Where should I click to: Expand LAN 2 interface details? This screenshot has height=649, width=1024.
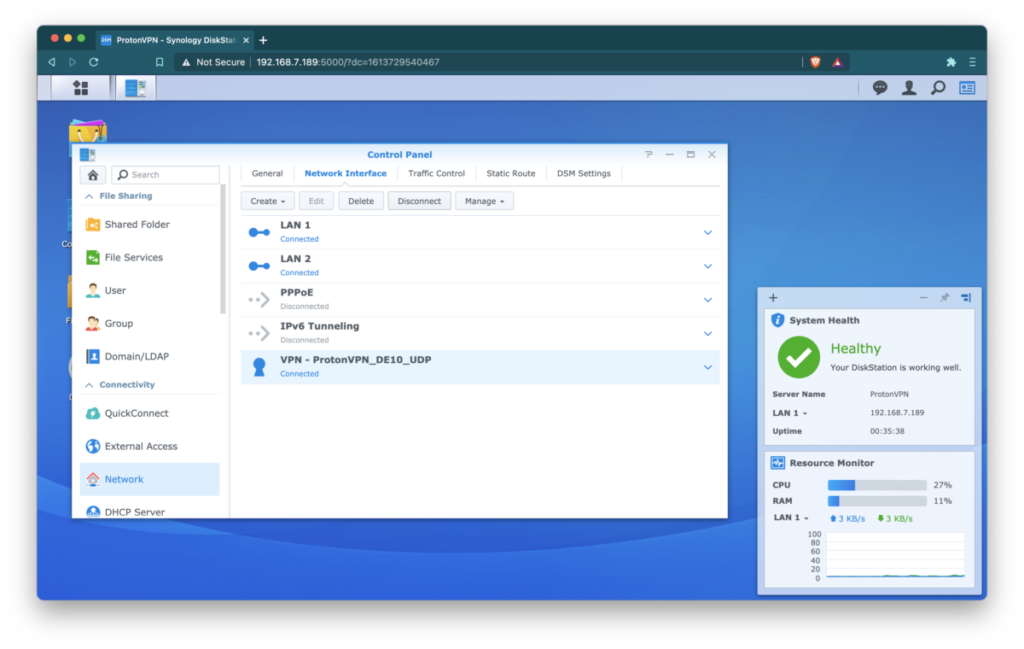click(x=708, y=266)
